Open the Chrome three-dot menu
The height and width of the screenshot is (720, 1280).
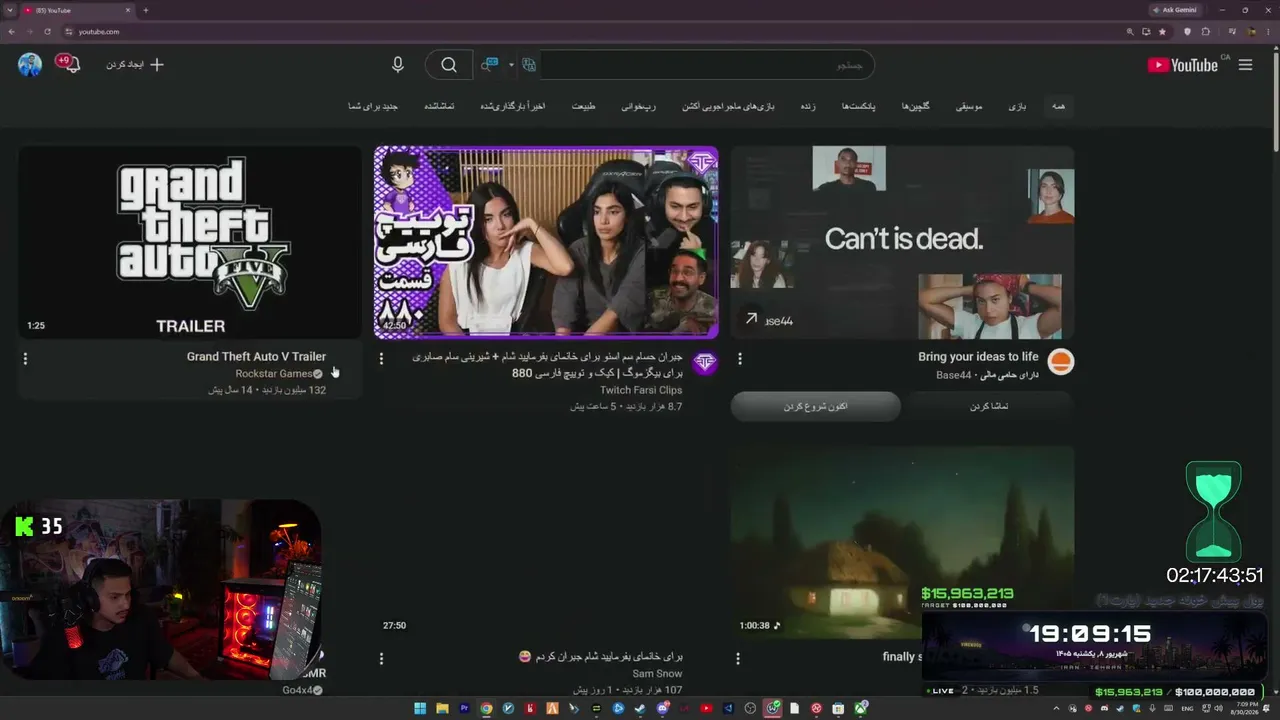click(x=1269, y=31)
